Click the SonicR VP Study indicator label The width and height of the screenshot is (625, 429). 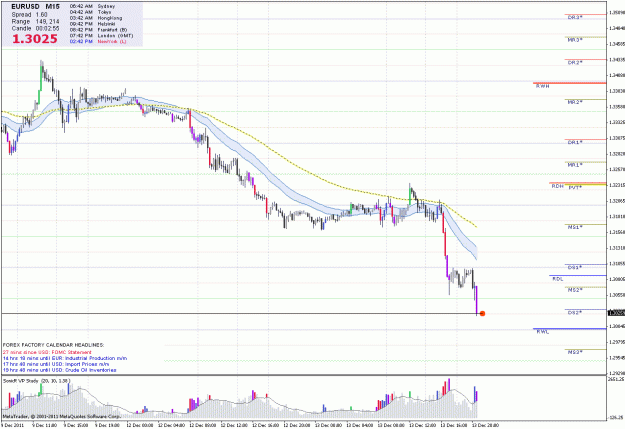(37, 381)
